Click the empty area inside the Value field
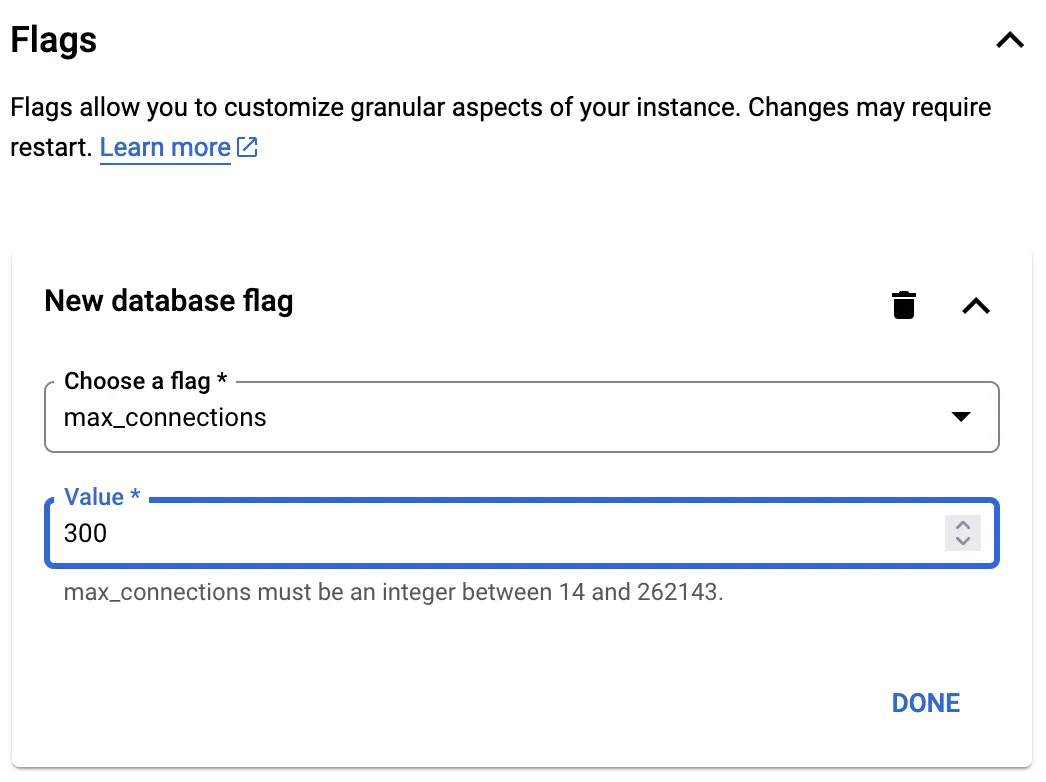 [x=500, y=533]
